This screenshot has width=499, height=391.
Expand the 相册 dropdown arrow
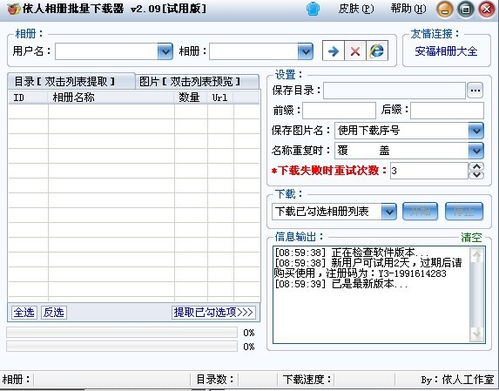[305, 51]
